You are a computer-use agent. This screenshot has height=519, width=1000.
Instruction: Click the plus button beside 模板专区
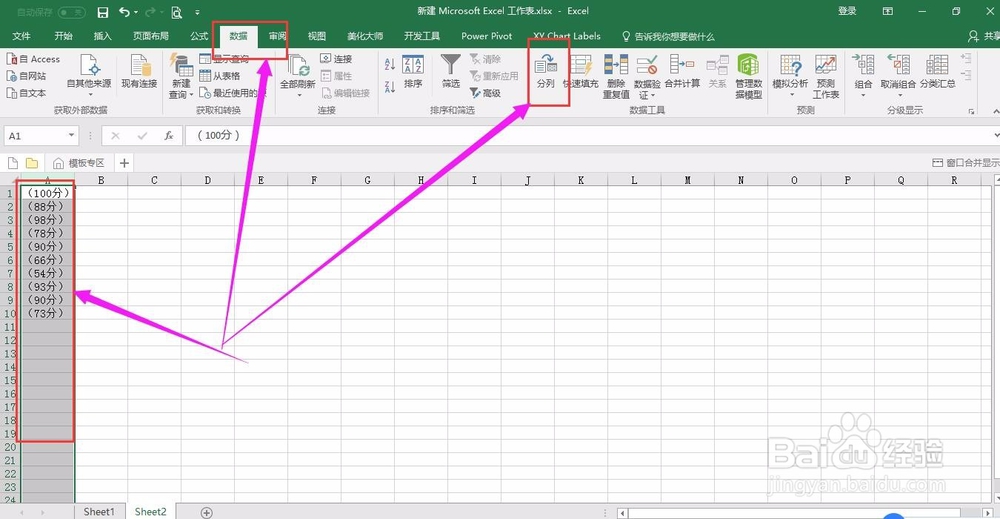[124, 163]
